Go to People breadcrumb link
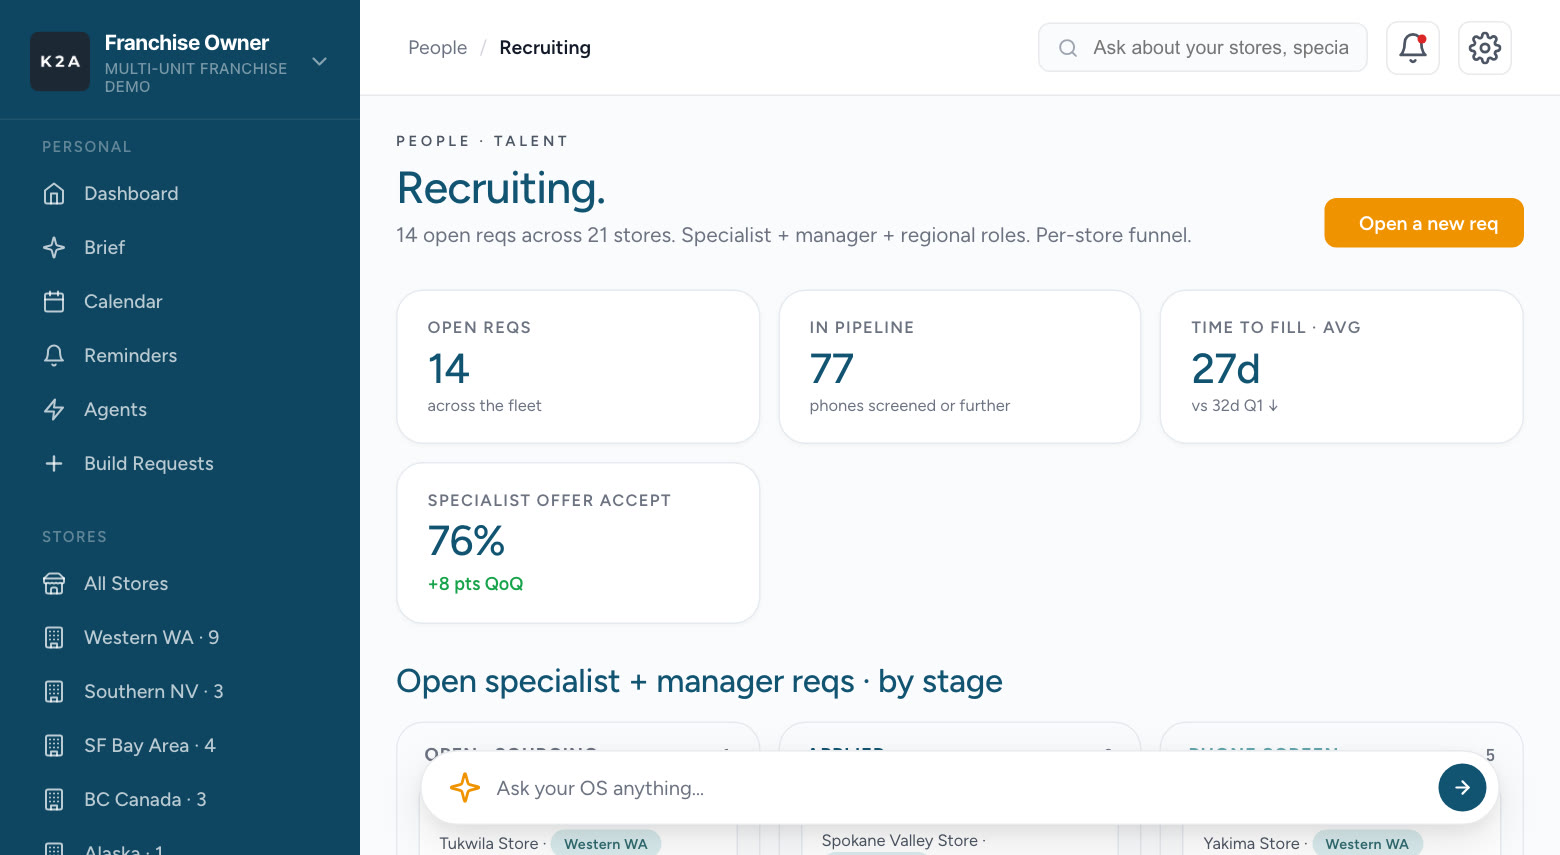1560x855 pixels. click(x=437, y=48)
